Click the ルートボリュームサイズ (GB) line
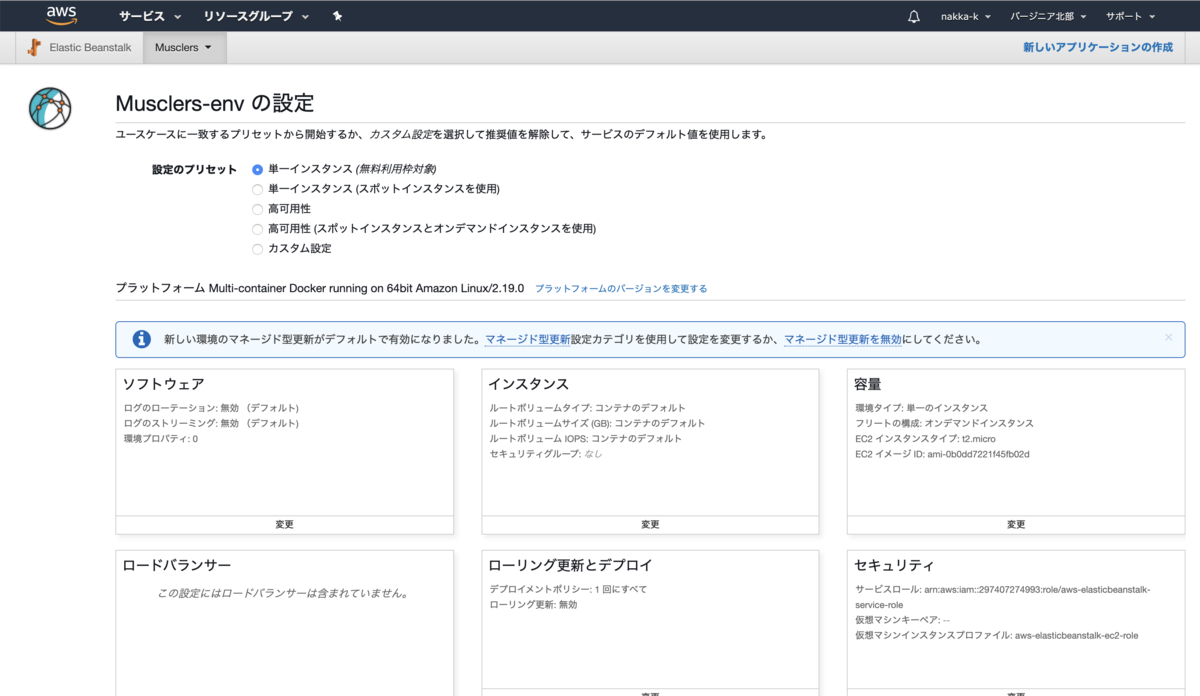Viewport: 1200px width, 696px height. pos(597,423)
